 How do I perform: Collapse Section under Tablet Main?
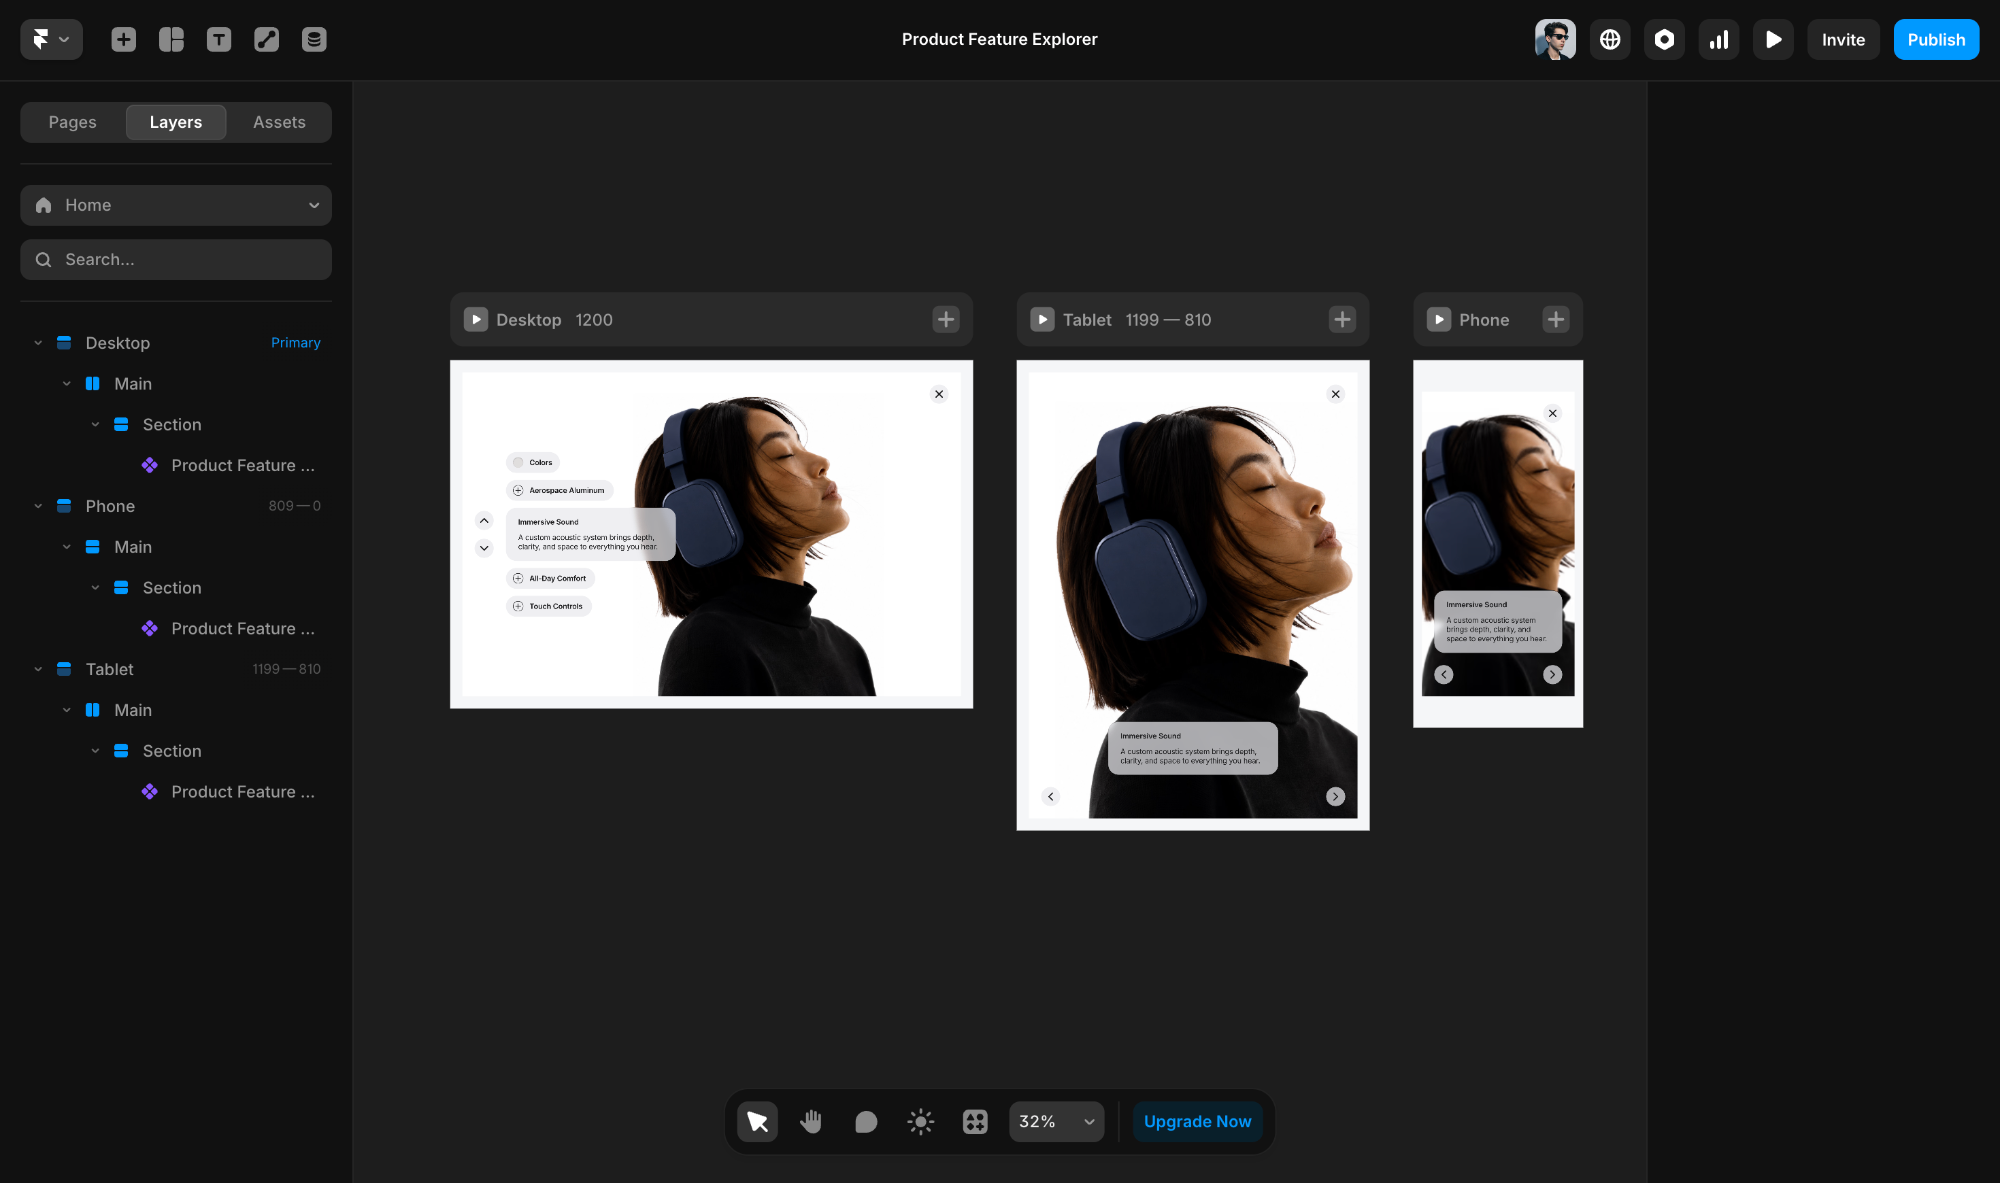[x=95, y=751]
